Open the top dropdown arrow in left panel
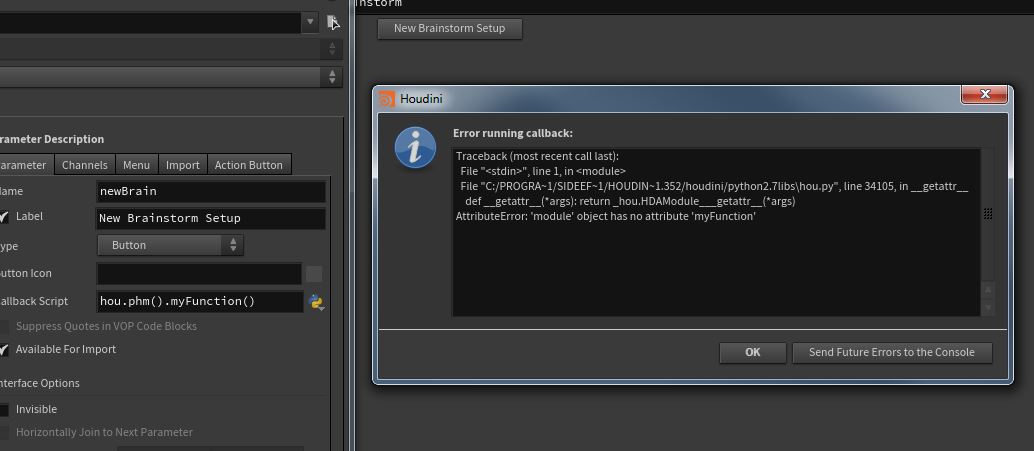The height and width of the screenshot is (451, 1034). [311, 22]
